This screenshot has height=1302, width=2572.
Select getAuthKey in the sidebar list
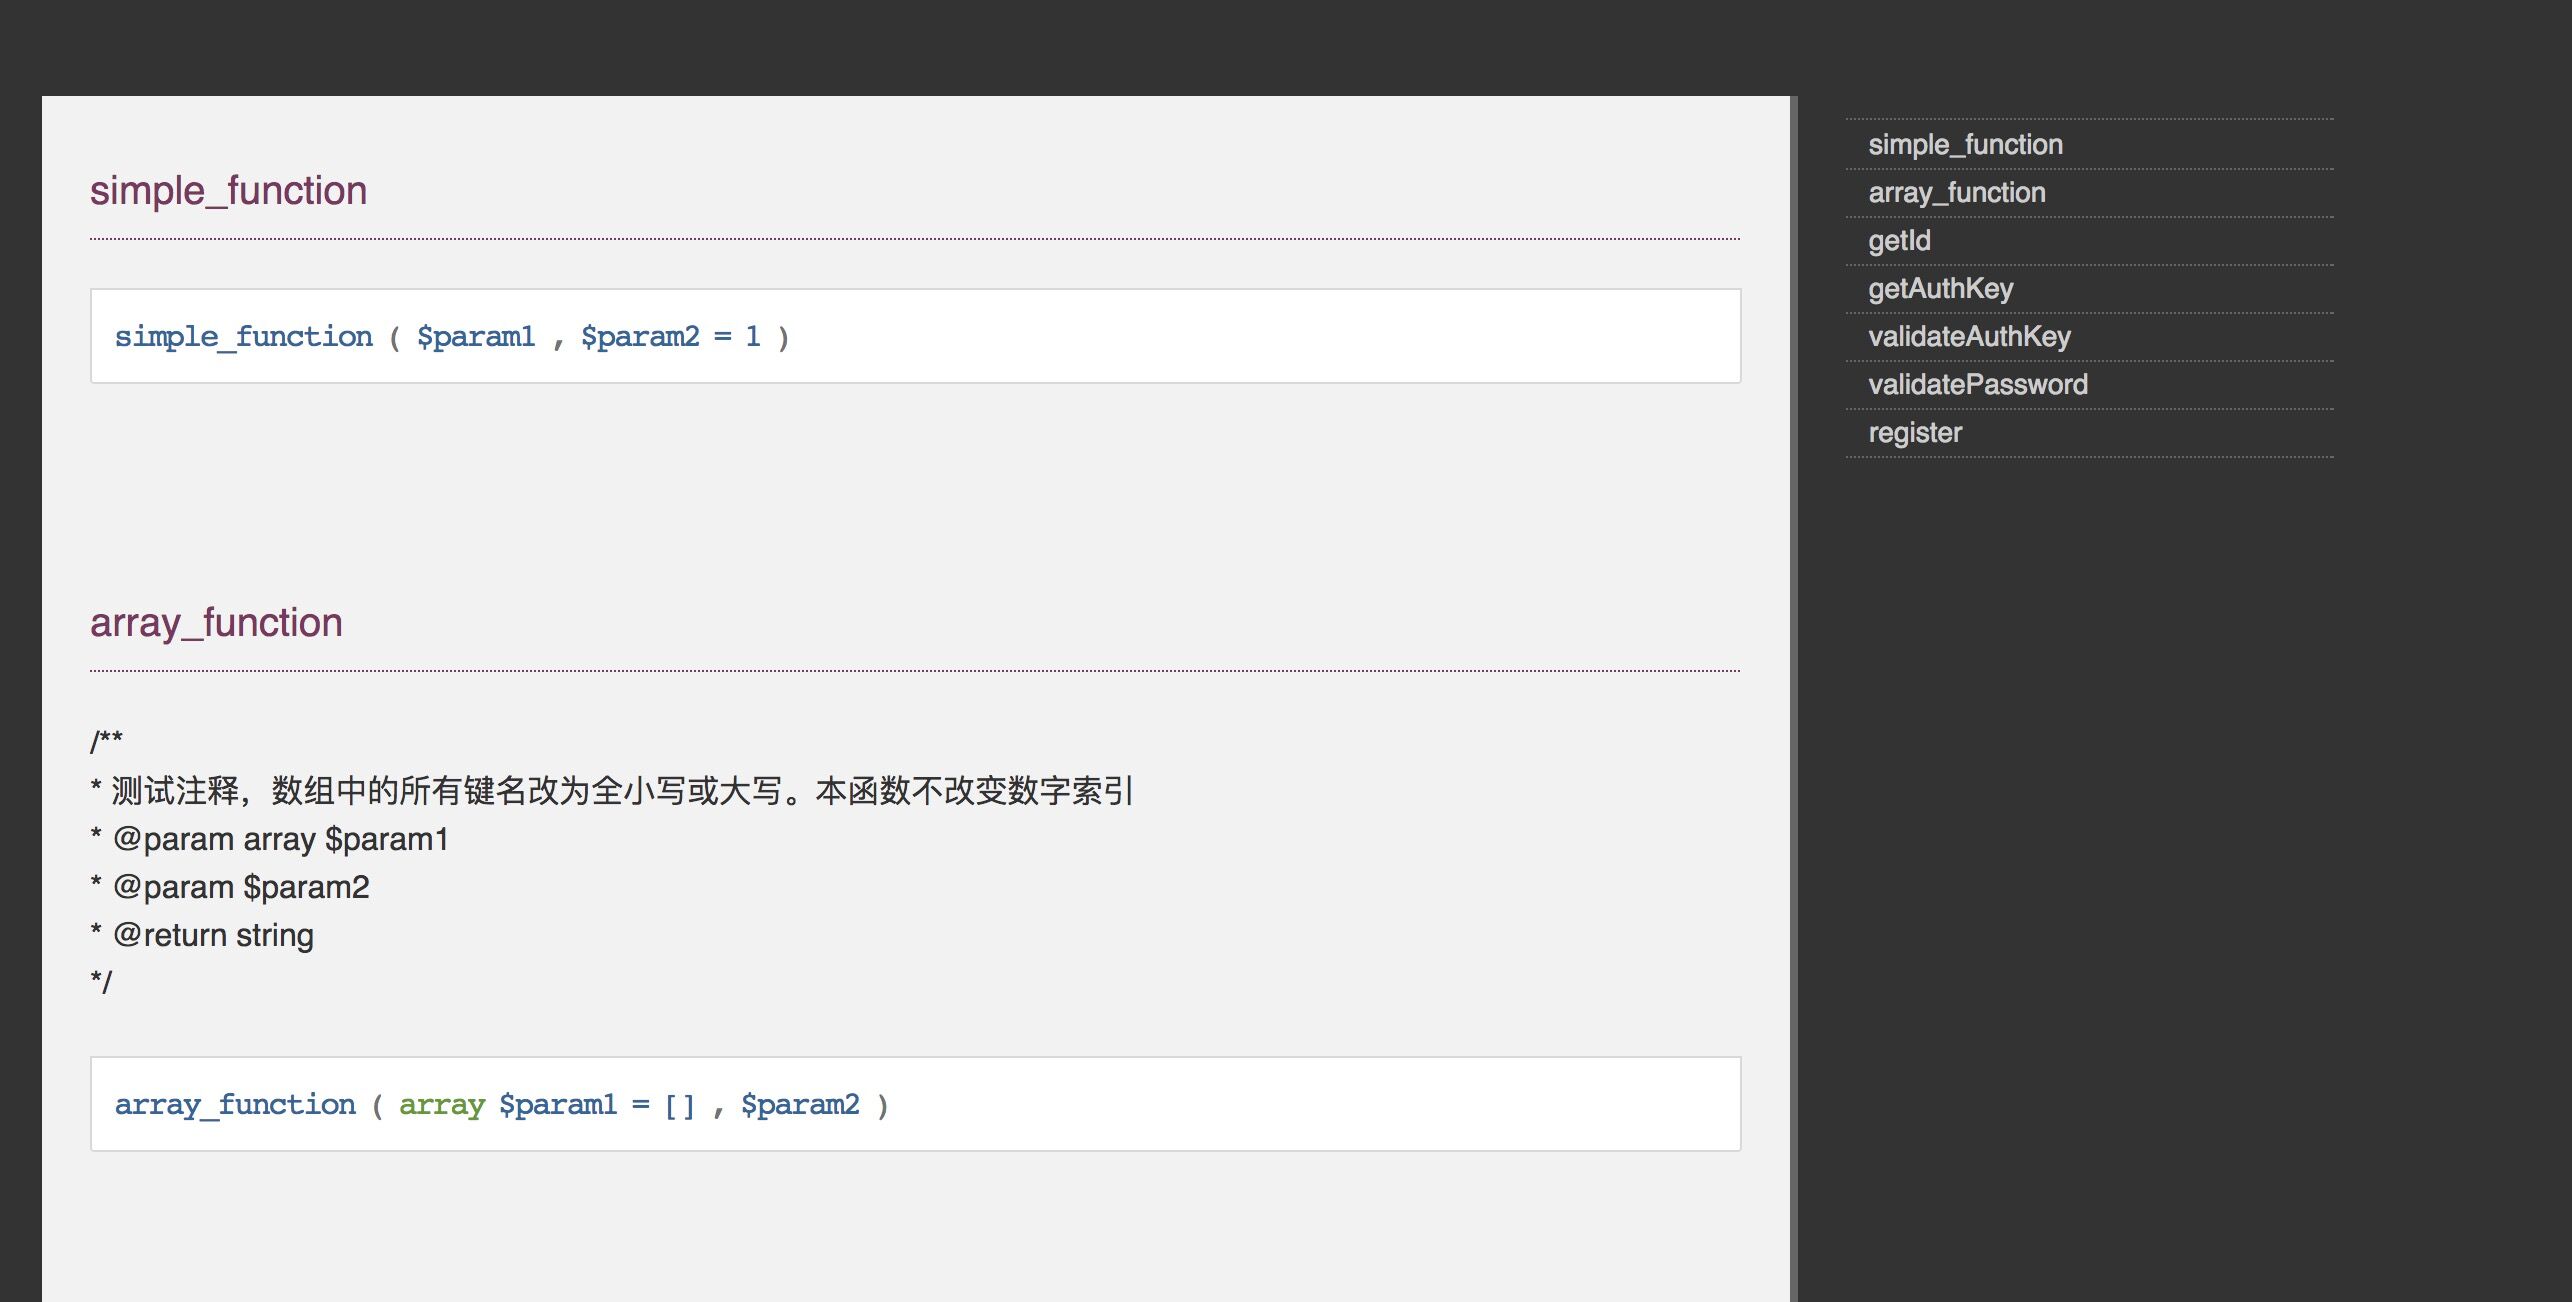[1940, 289]
